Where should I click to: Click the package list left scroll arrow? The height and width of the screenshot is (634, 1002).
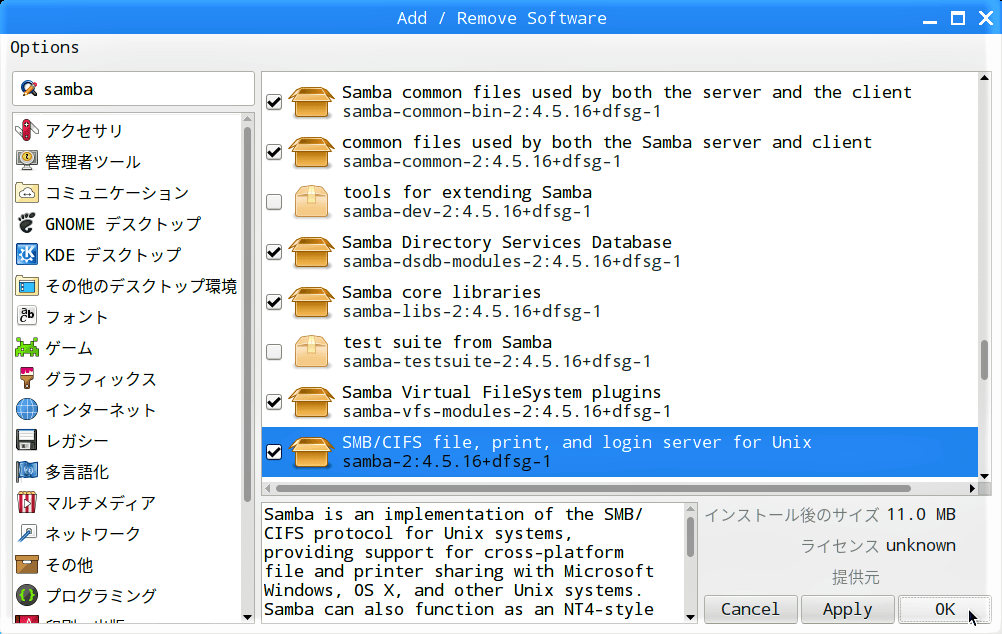coord(268,488)
